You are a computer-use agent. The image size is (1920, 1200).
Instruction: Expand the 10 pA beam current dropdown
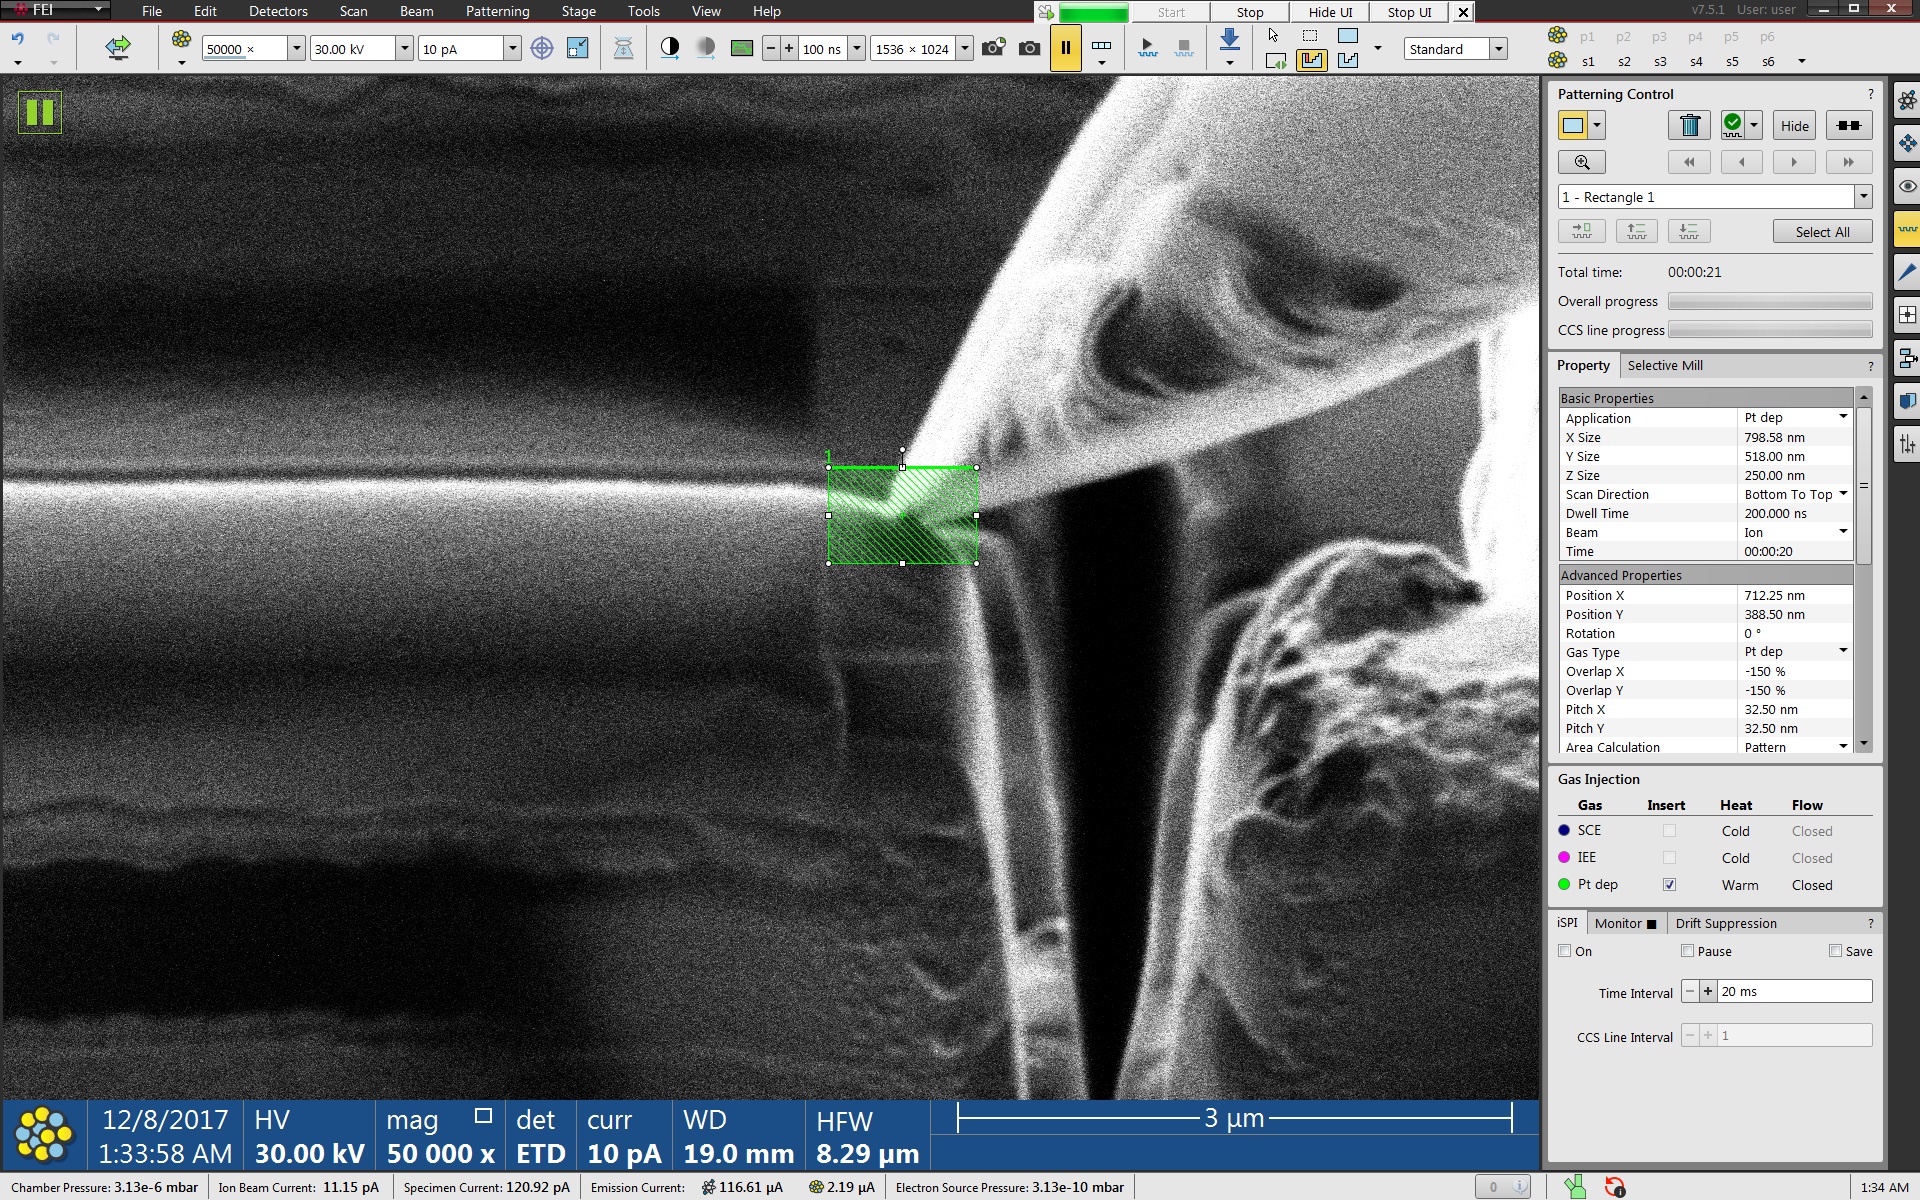click(512, 48)
